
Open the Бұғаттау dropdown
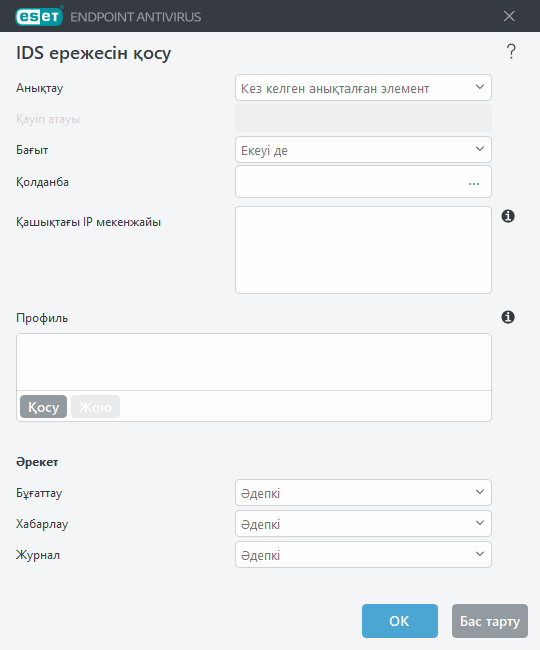click(x=363, y=492)
